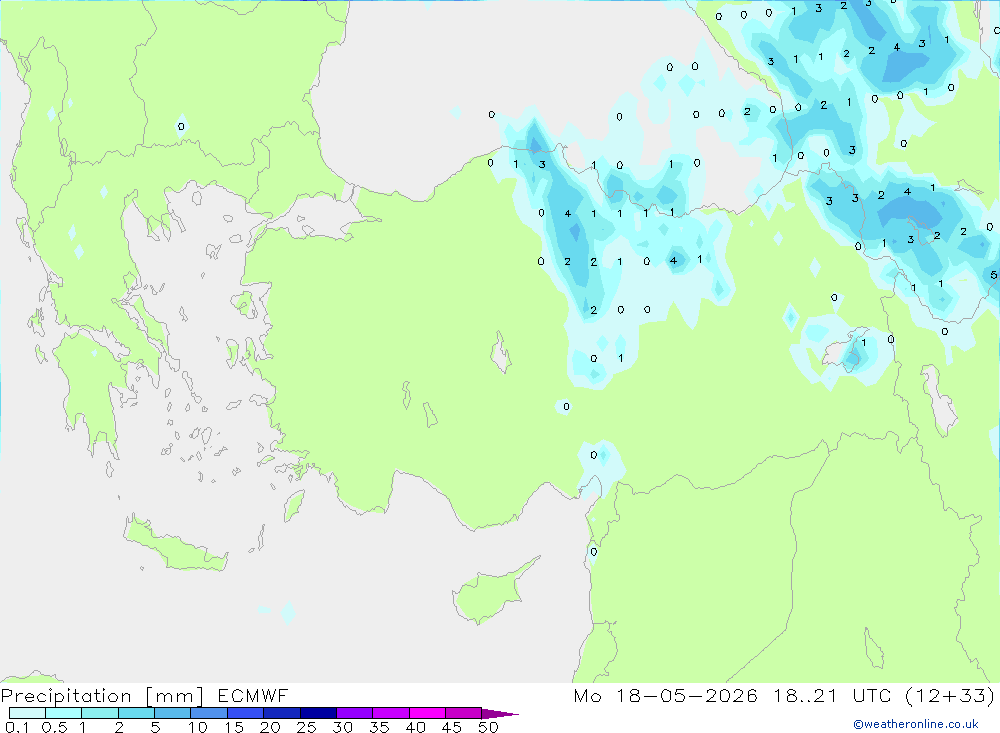Click the "Mo 18-05-2026" date text

665,696
